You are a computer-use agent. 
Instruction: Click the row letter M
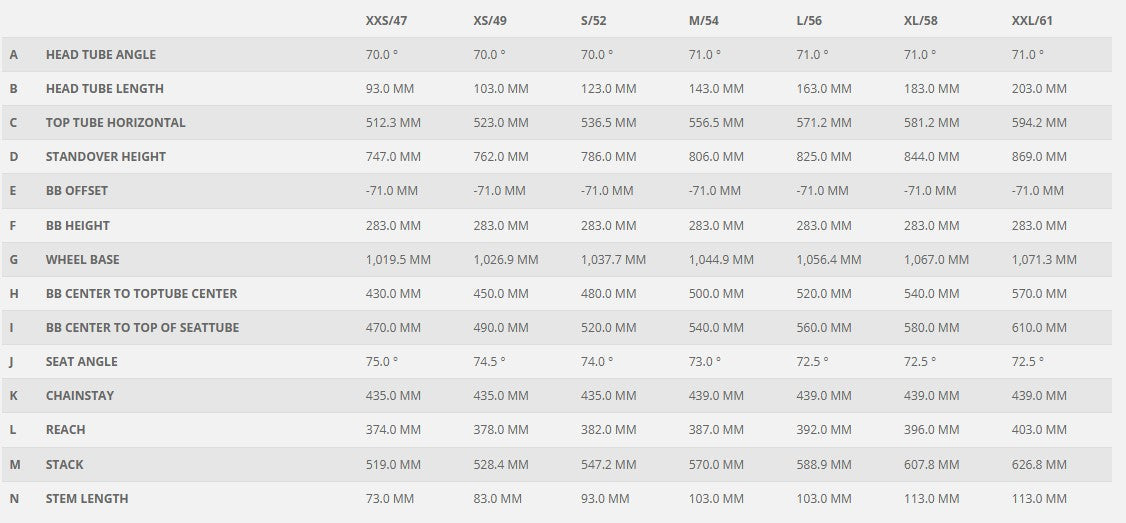[x=14, y=465]
